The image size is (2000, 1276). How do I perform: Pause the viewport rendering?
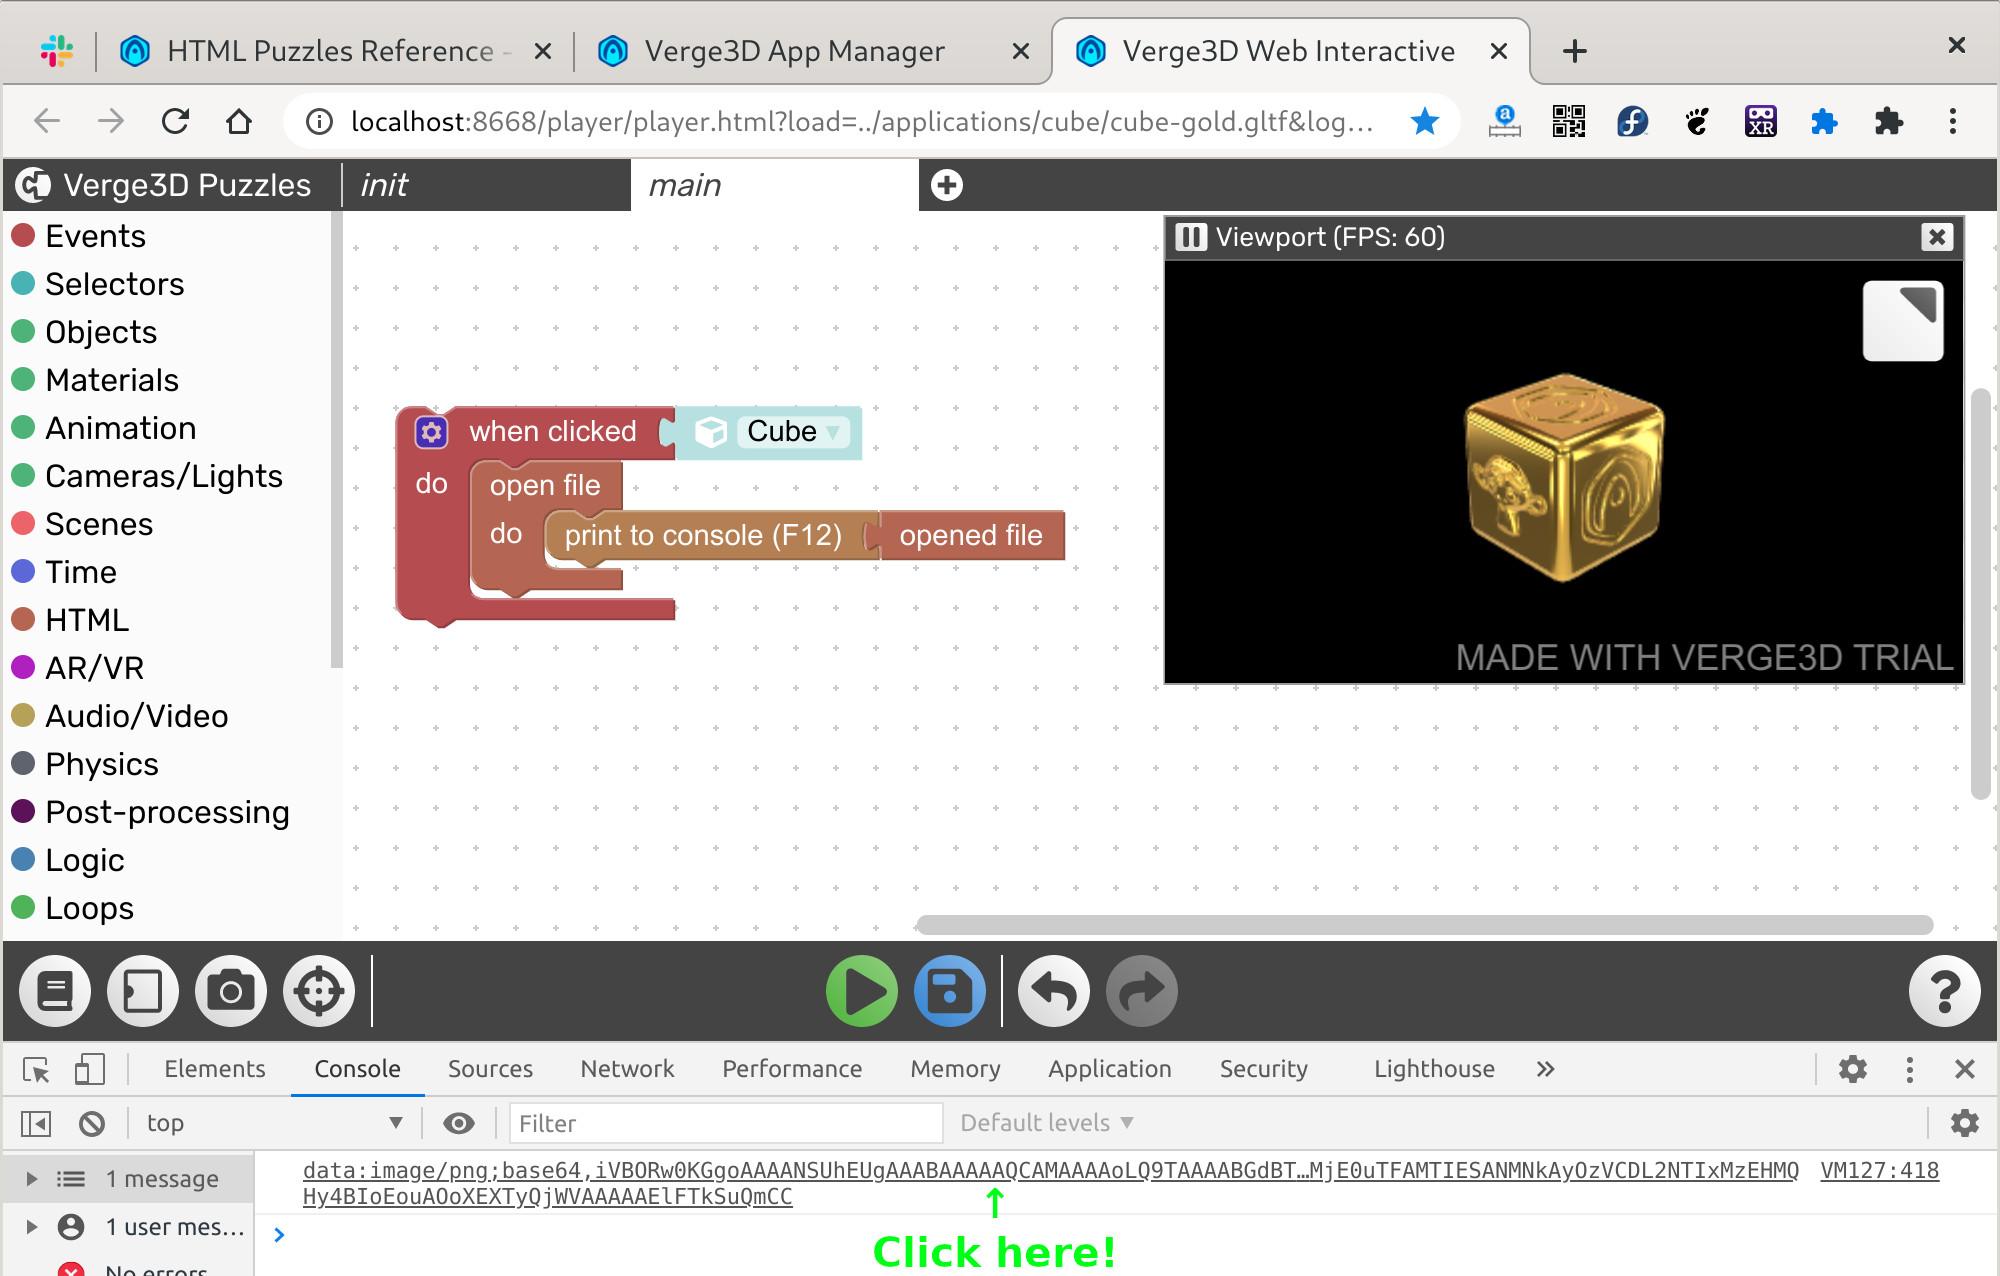1190,237
